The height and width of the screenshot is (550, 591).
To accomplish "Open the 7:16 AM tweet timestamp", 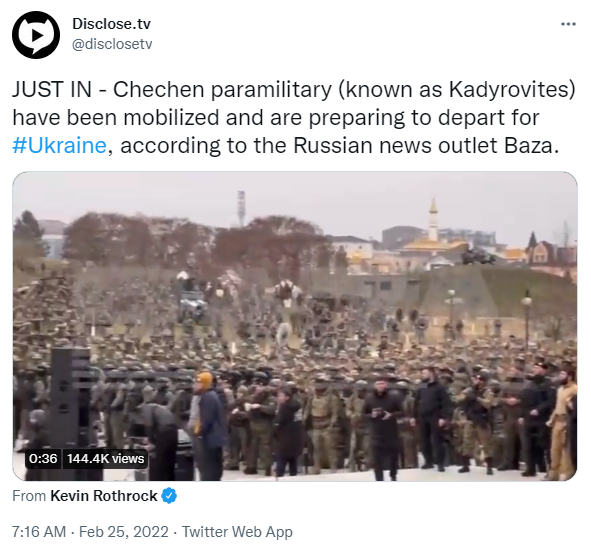I will point(39,532).
